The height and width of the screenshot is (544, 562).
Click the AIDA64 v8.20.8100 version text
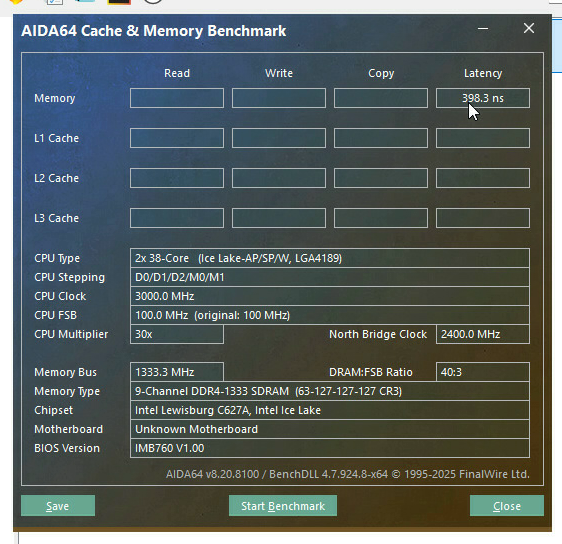(x=348, y=474)
